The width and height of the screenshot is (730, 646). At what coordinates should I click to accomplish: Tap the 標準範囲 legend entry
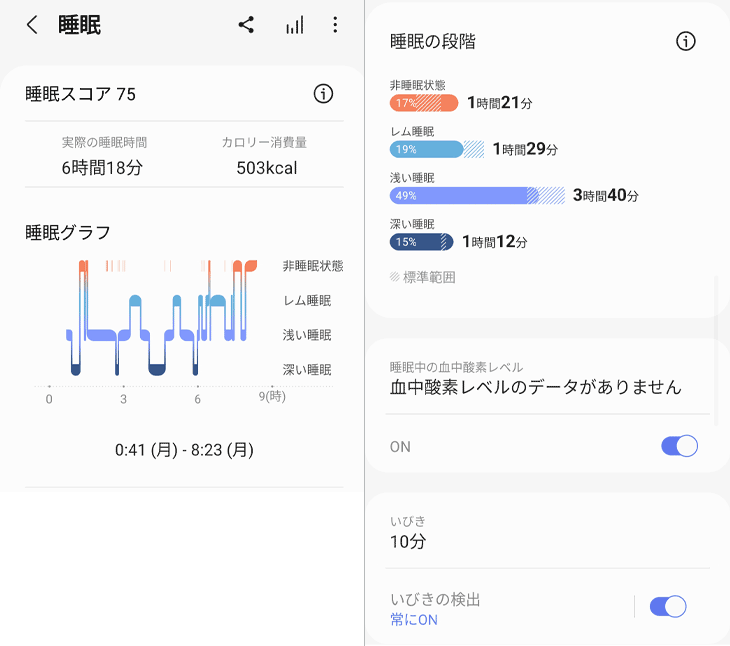coord(423,277)
